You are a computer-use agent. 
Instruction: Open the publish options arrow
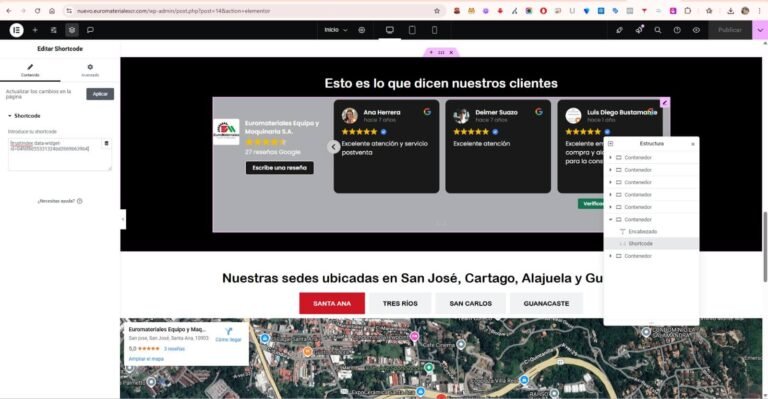coord(760,30)
